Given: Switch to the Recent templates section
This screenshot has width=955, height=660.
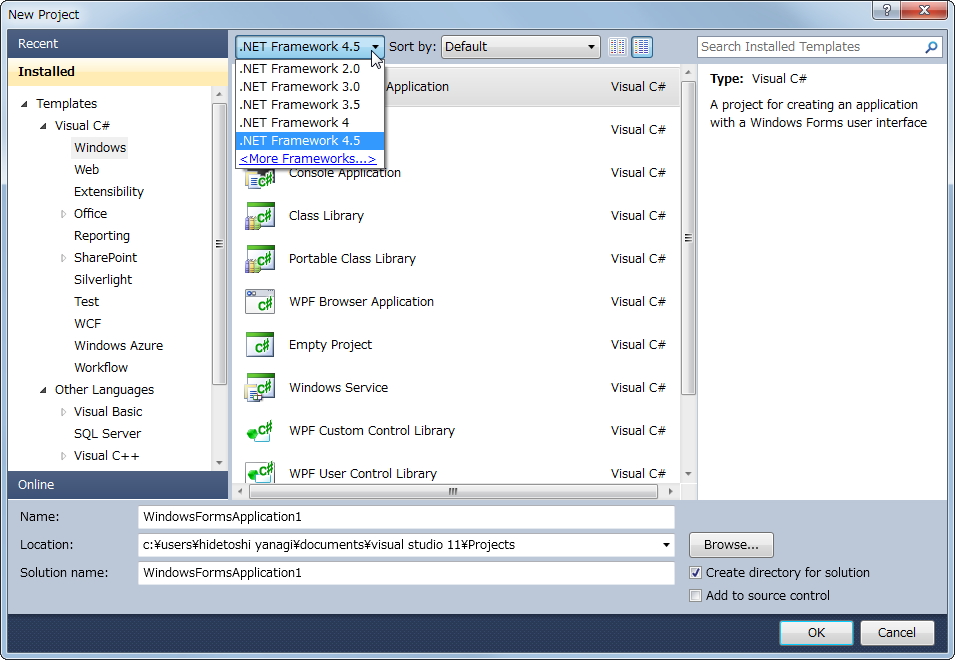Looking at the screenshot, I should 40,43.
